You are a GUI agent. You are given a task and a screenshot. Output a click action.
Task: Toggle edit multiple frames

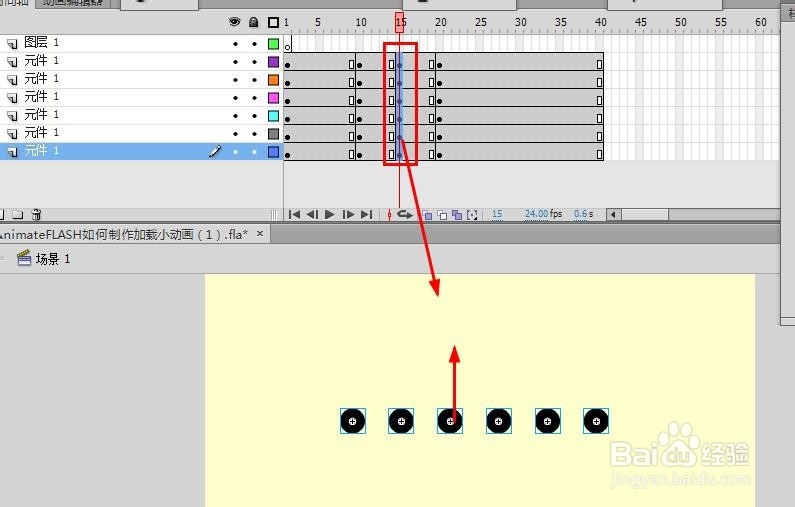[457, 215]
